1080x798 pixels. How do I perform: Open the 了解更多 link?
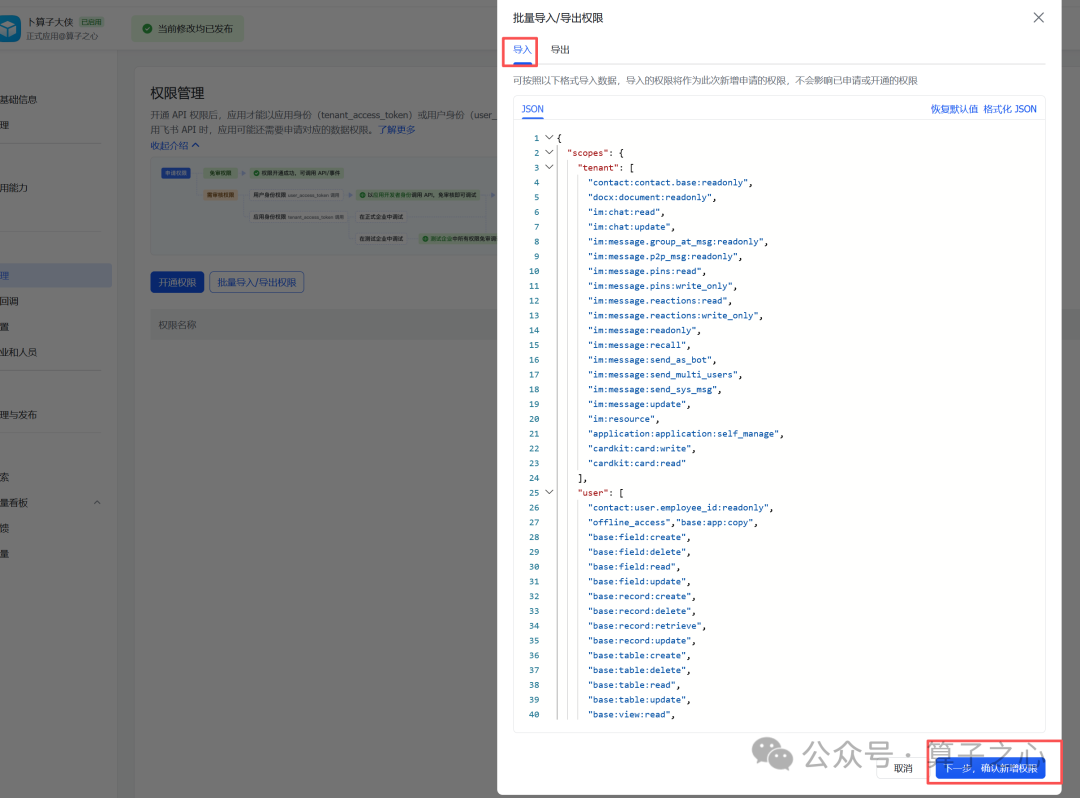pos(397,129)
